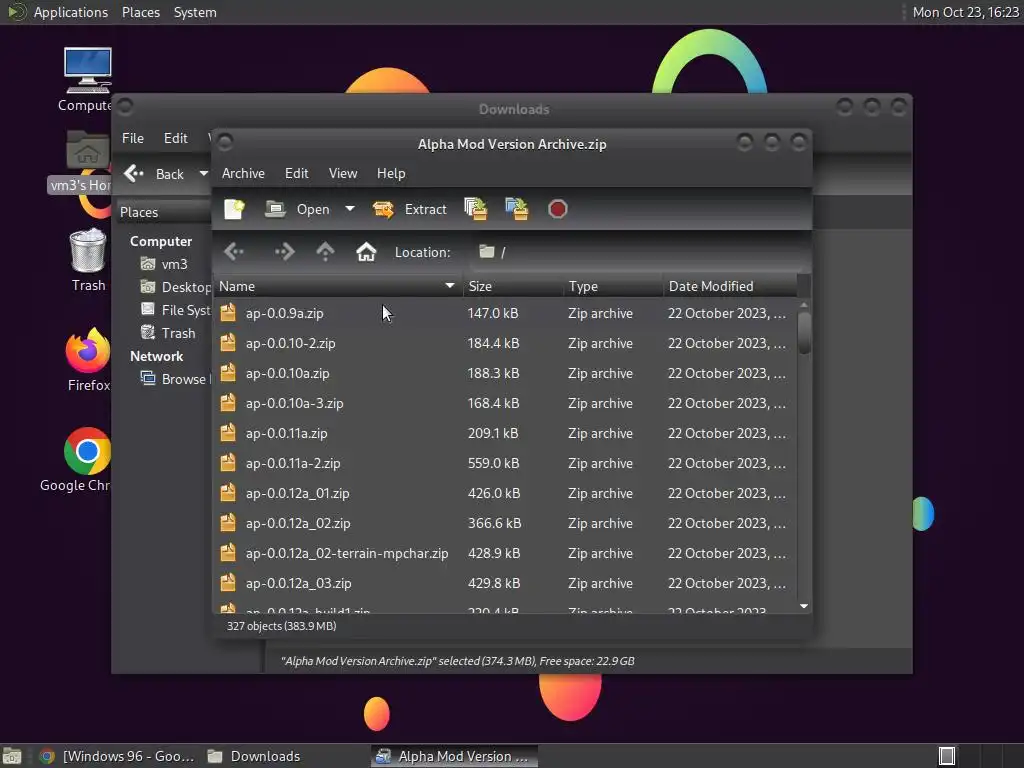The image size is (1024, 768).
Task: Click the Location path input field
Action: coord(637,252)
